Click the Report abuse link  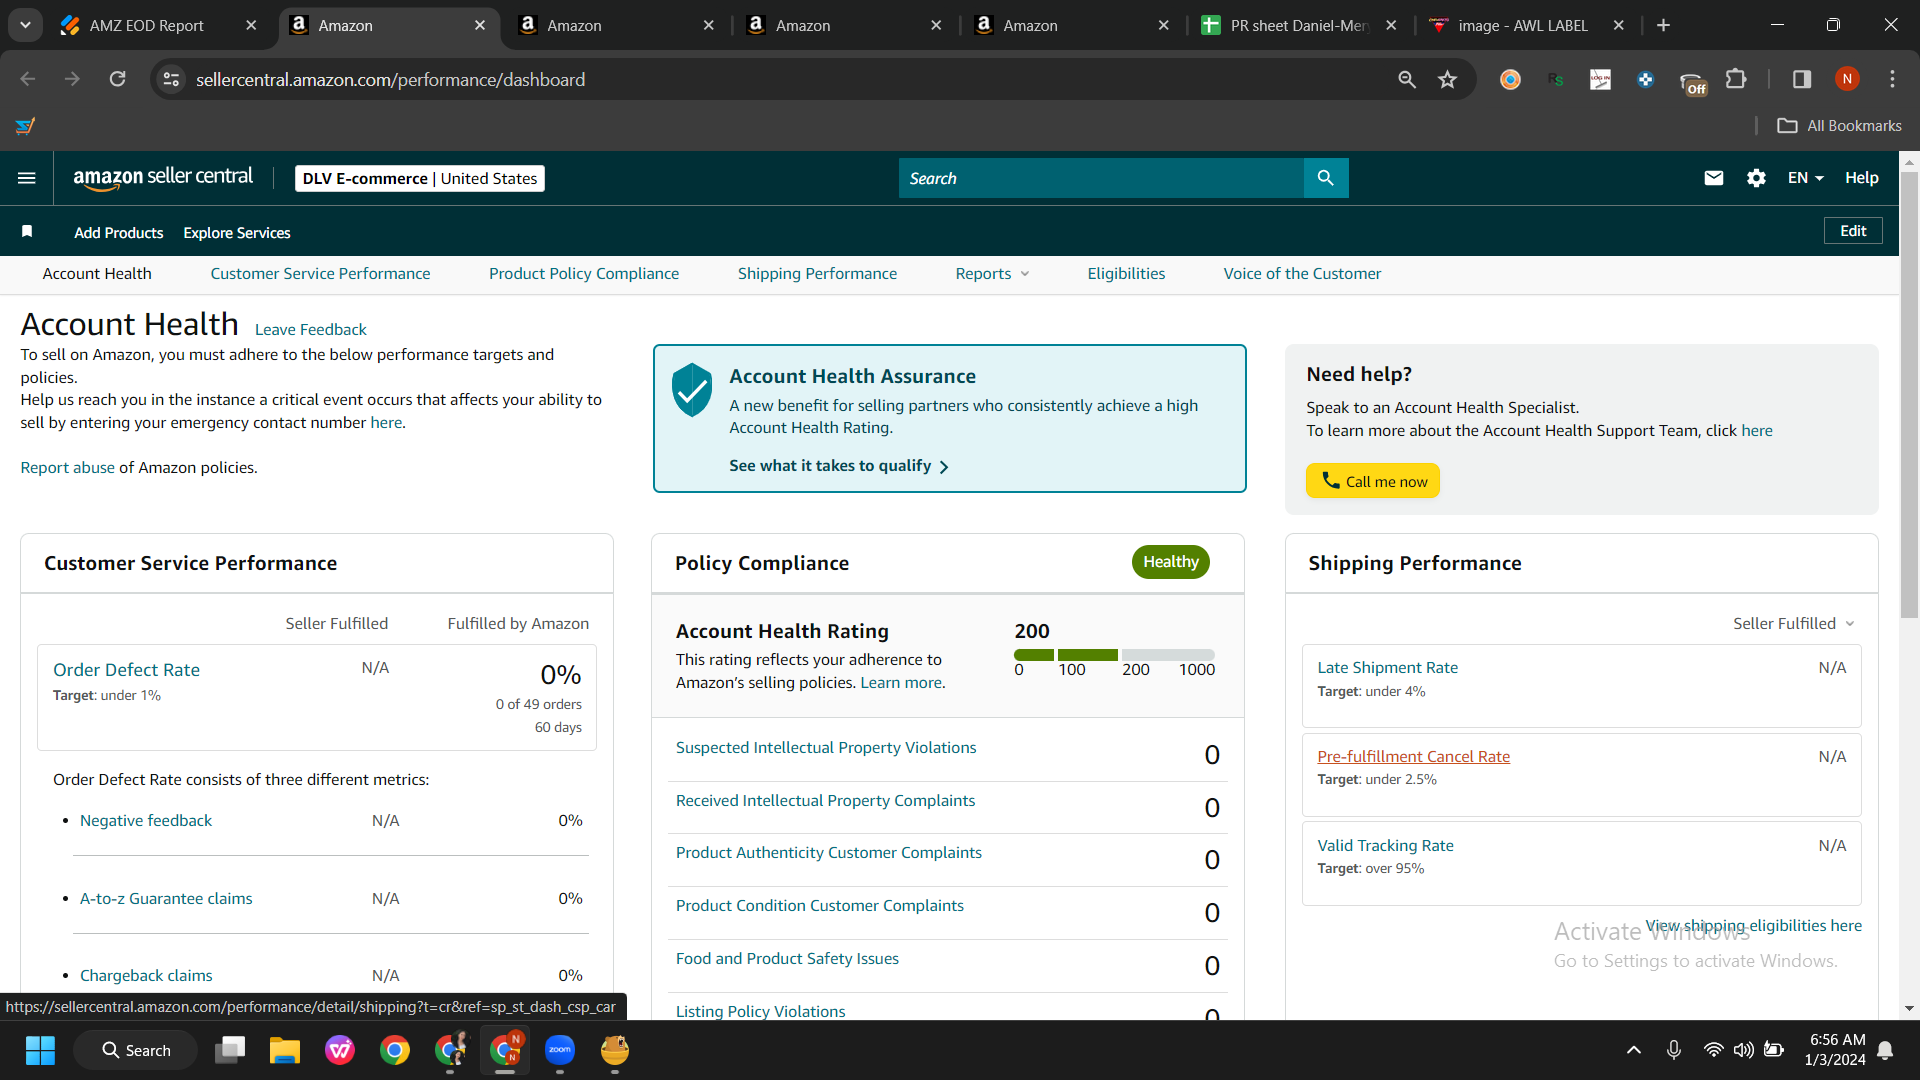[68, 468]
